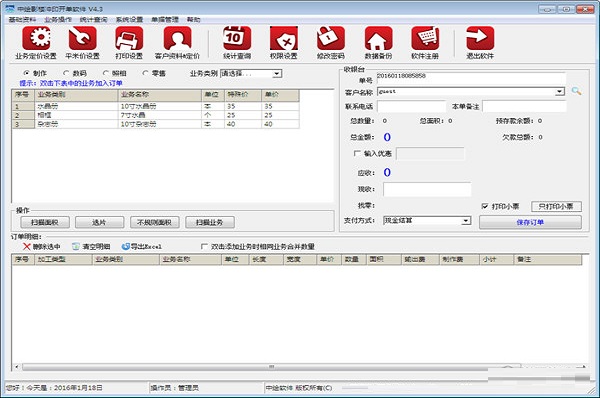This screenshot has width=600, height=398.
Task: Click 单号 input field
Action: click(x=471, y=78)
